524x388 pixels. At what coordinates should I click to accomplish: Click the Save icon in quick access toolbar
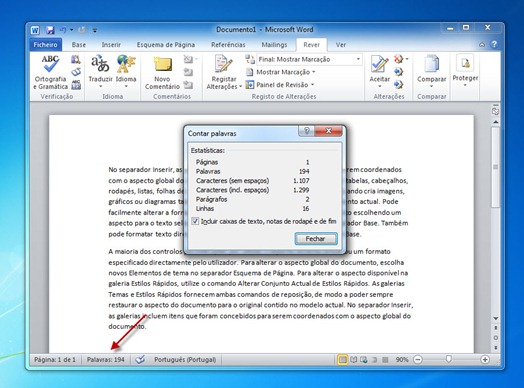(x=50, y=30)
